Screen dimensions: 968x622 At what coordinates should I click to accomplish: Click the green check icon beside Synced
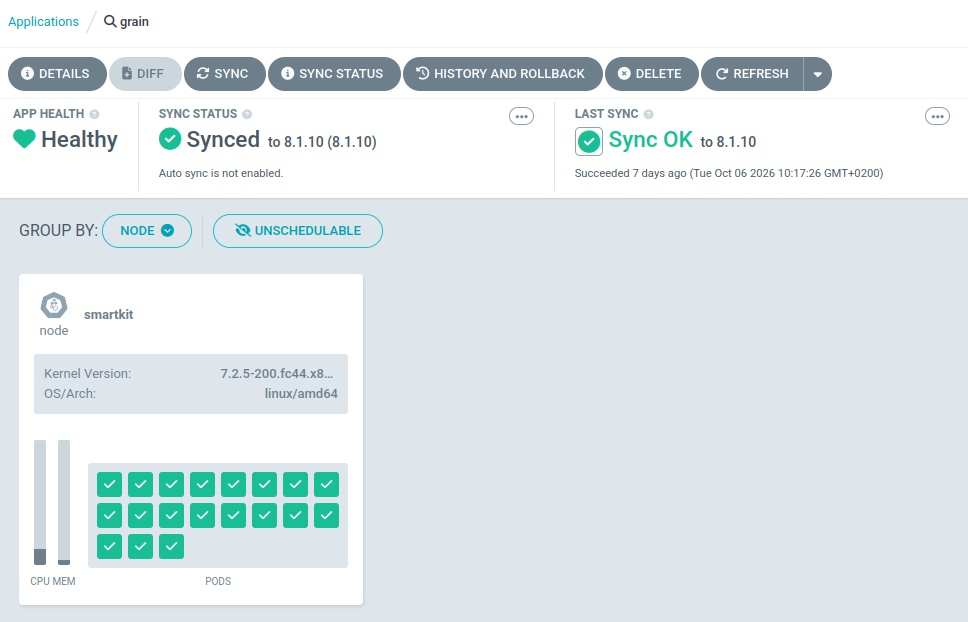coord(170,139)
